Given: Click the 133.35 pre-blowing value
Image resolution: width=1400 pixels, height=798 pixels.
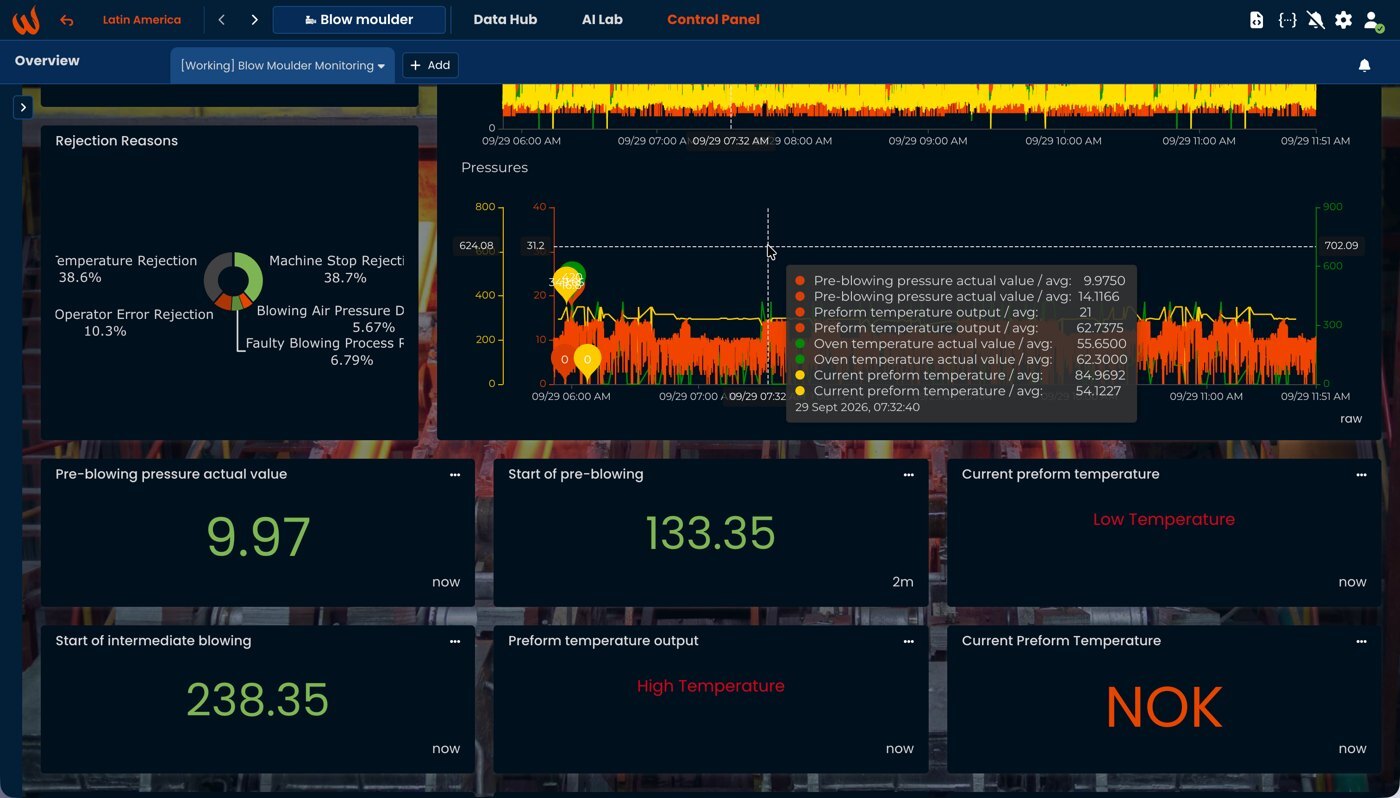Looking at the screenshot, I should pos(711,533).
